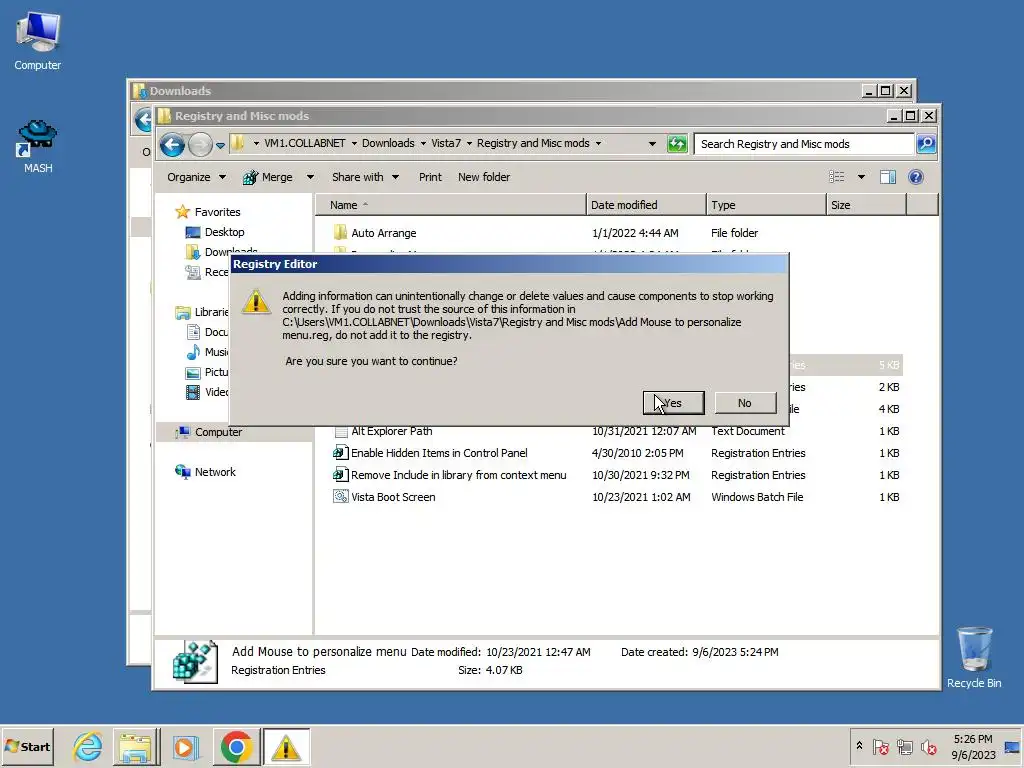Viewport: 1024px width, 768px height.
Task: Click the Explorer back arrow button
Action: (172, 144)
